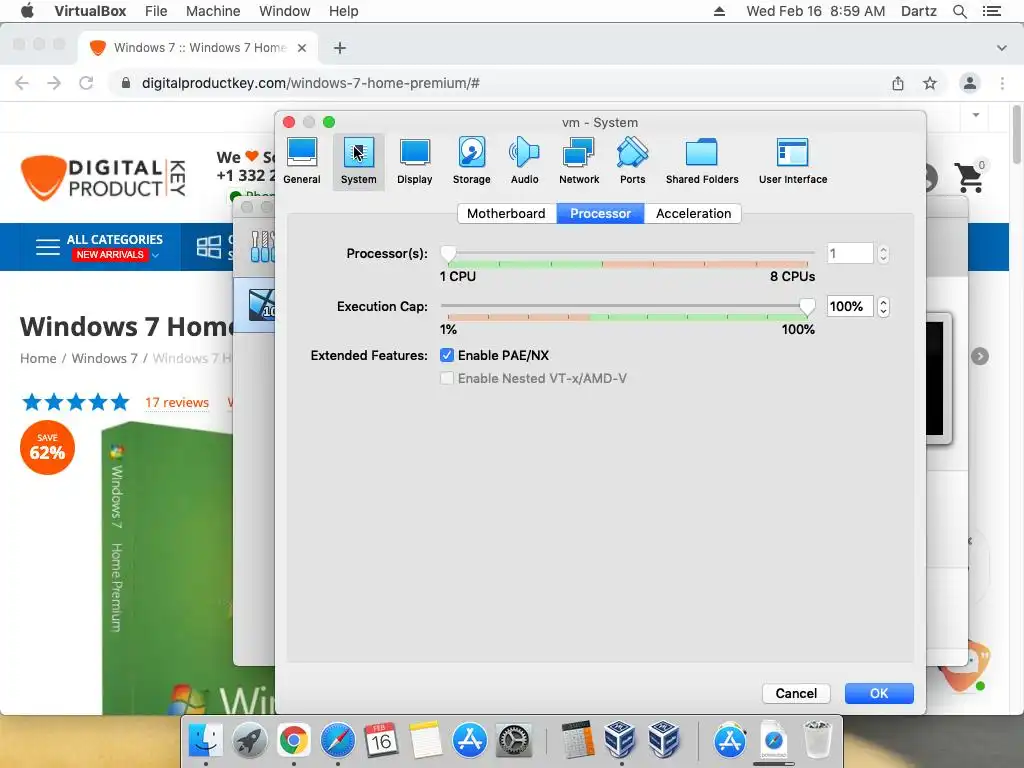Expand the Chrome tab search chevron

(1001, 48)
